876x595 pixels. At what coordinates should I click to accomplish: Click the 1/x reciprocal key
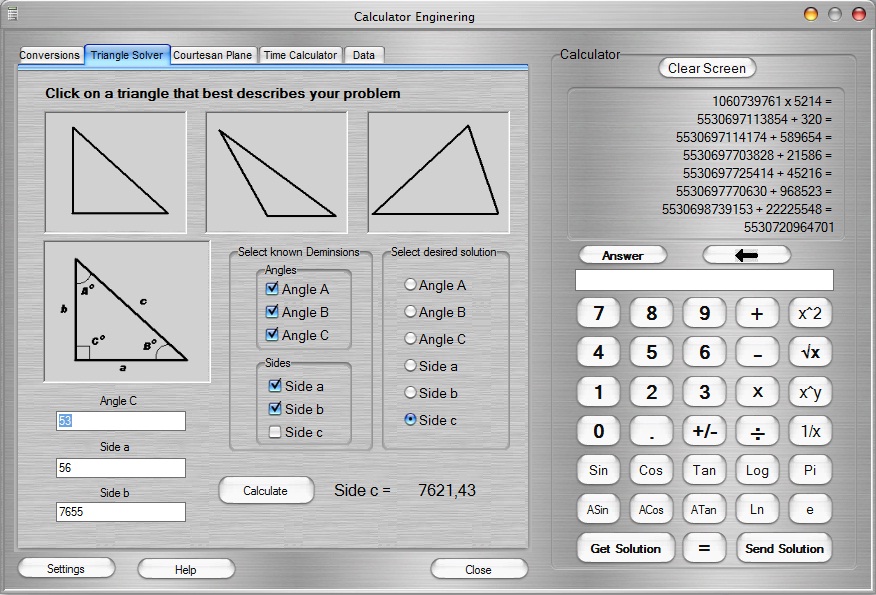click(x=810, y=431)
